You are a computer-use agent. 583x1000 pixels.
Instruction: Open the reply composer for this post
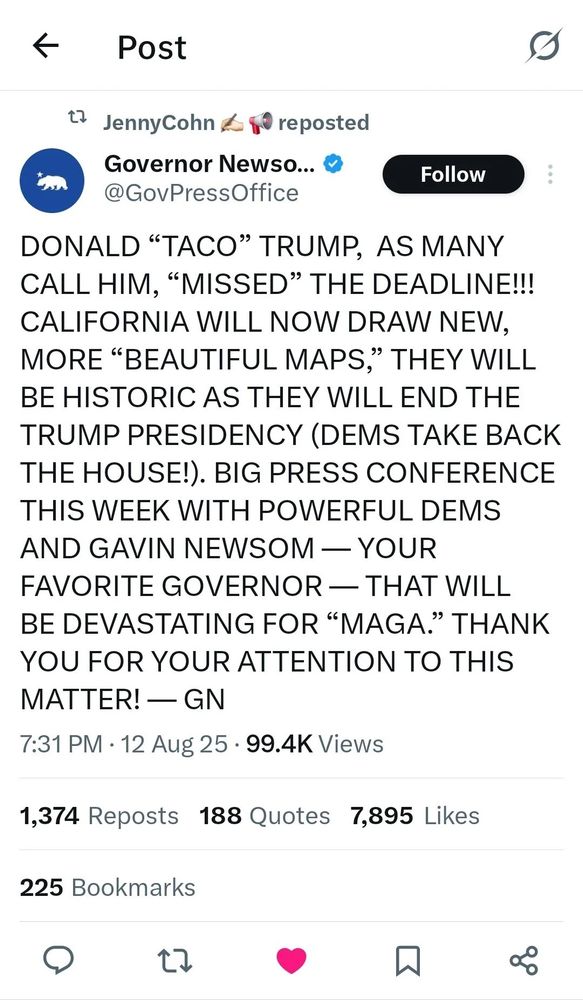[59, 960]
